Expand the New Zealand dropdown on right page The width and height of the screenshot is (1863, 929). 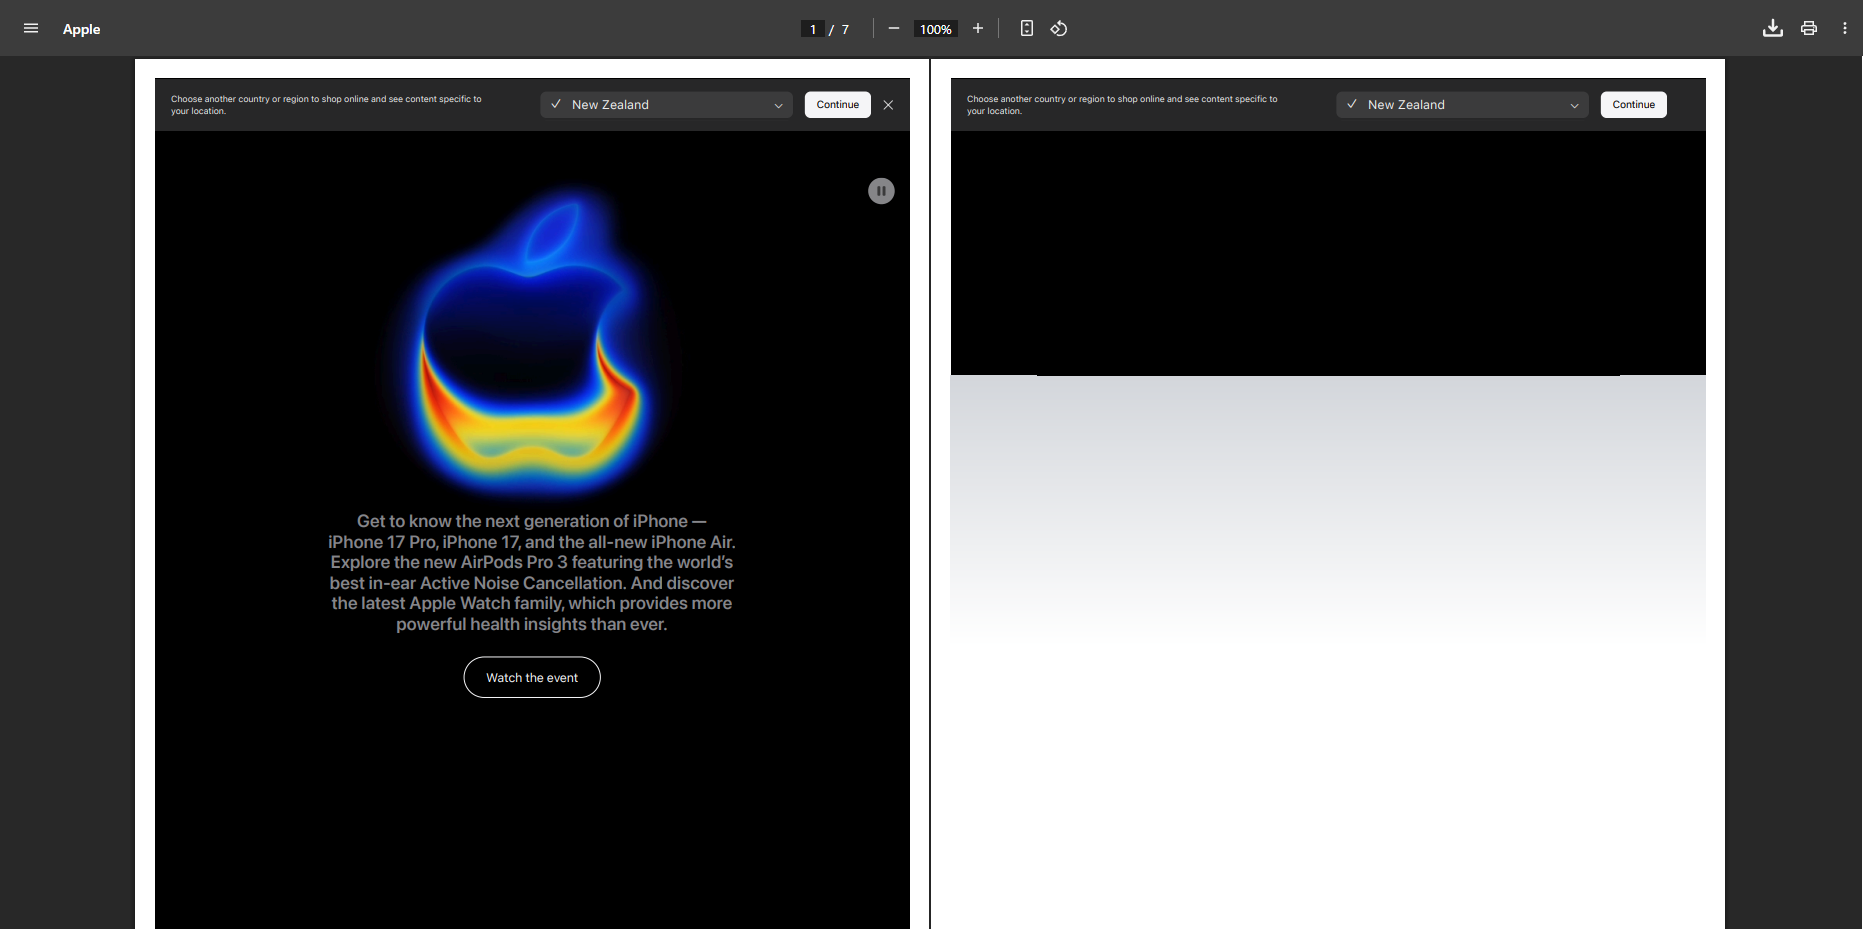pos(1462,105)
